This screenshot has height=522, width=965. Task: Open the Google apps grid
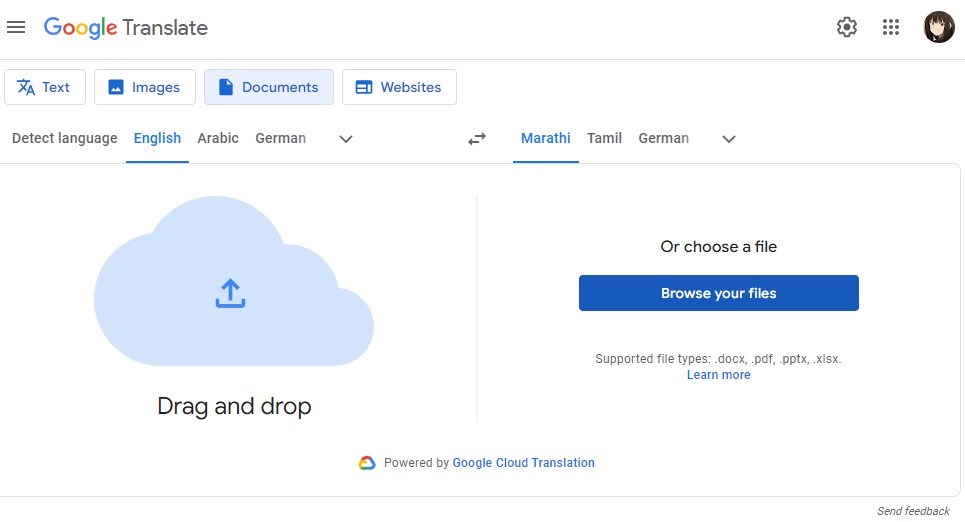(x=891, y=27)
